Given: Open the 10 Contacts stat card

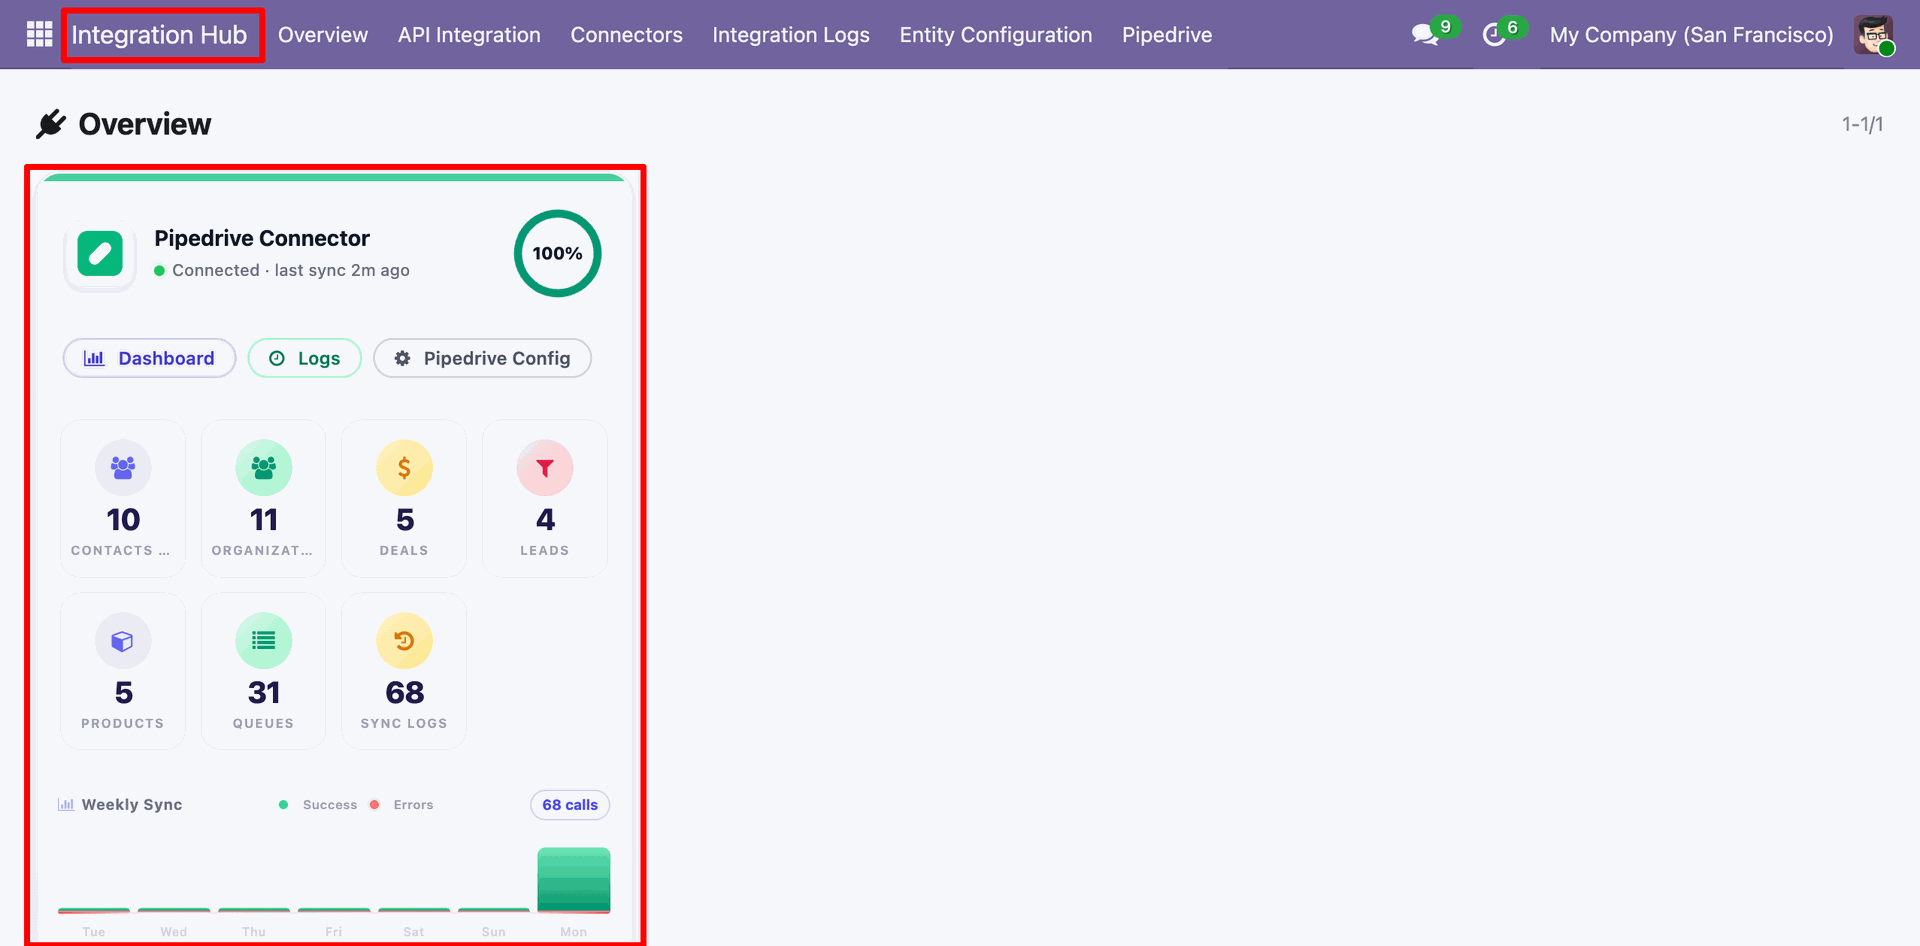Looking at the screenshot, I should 123,498.
